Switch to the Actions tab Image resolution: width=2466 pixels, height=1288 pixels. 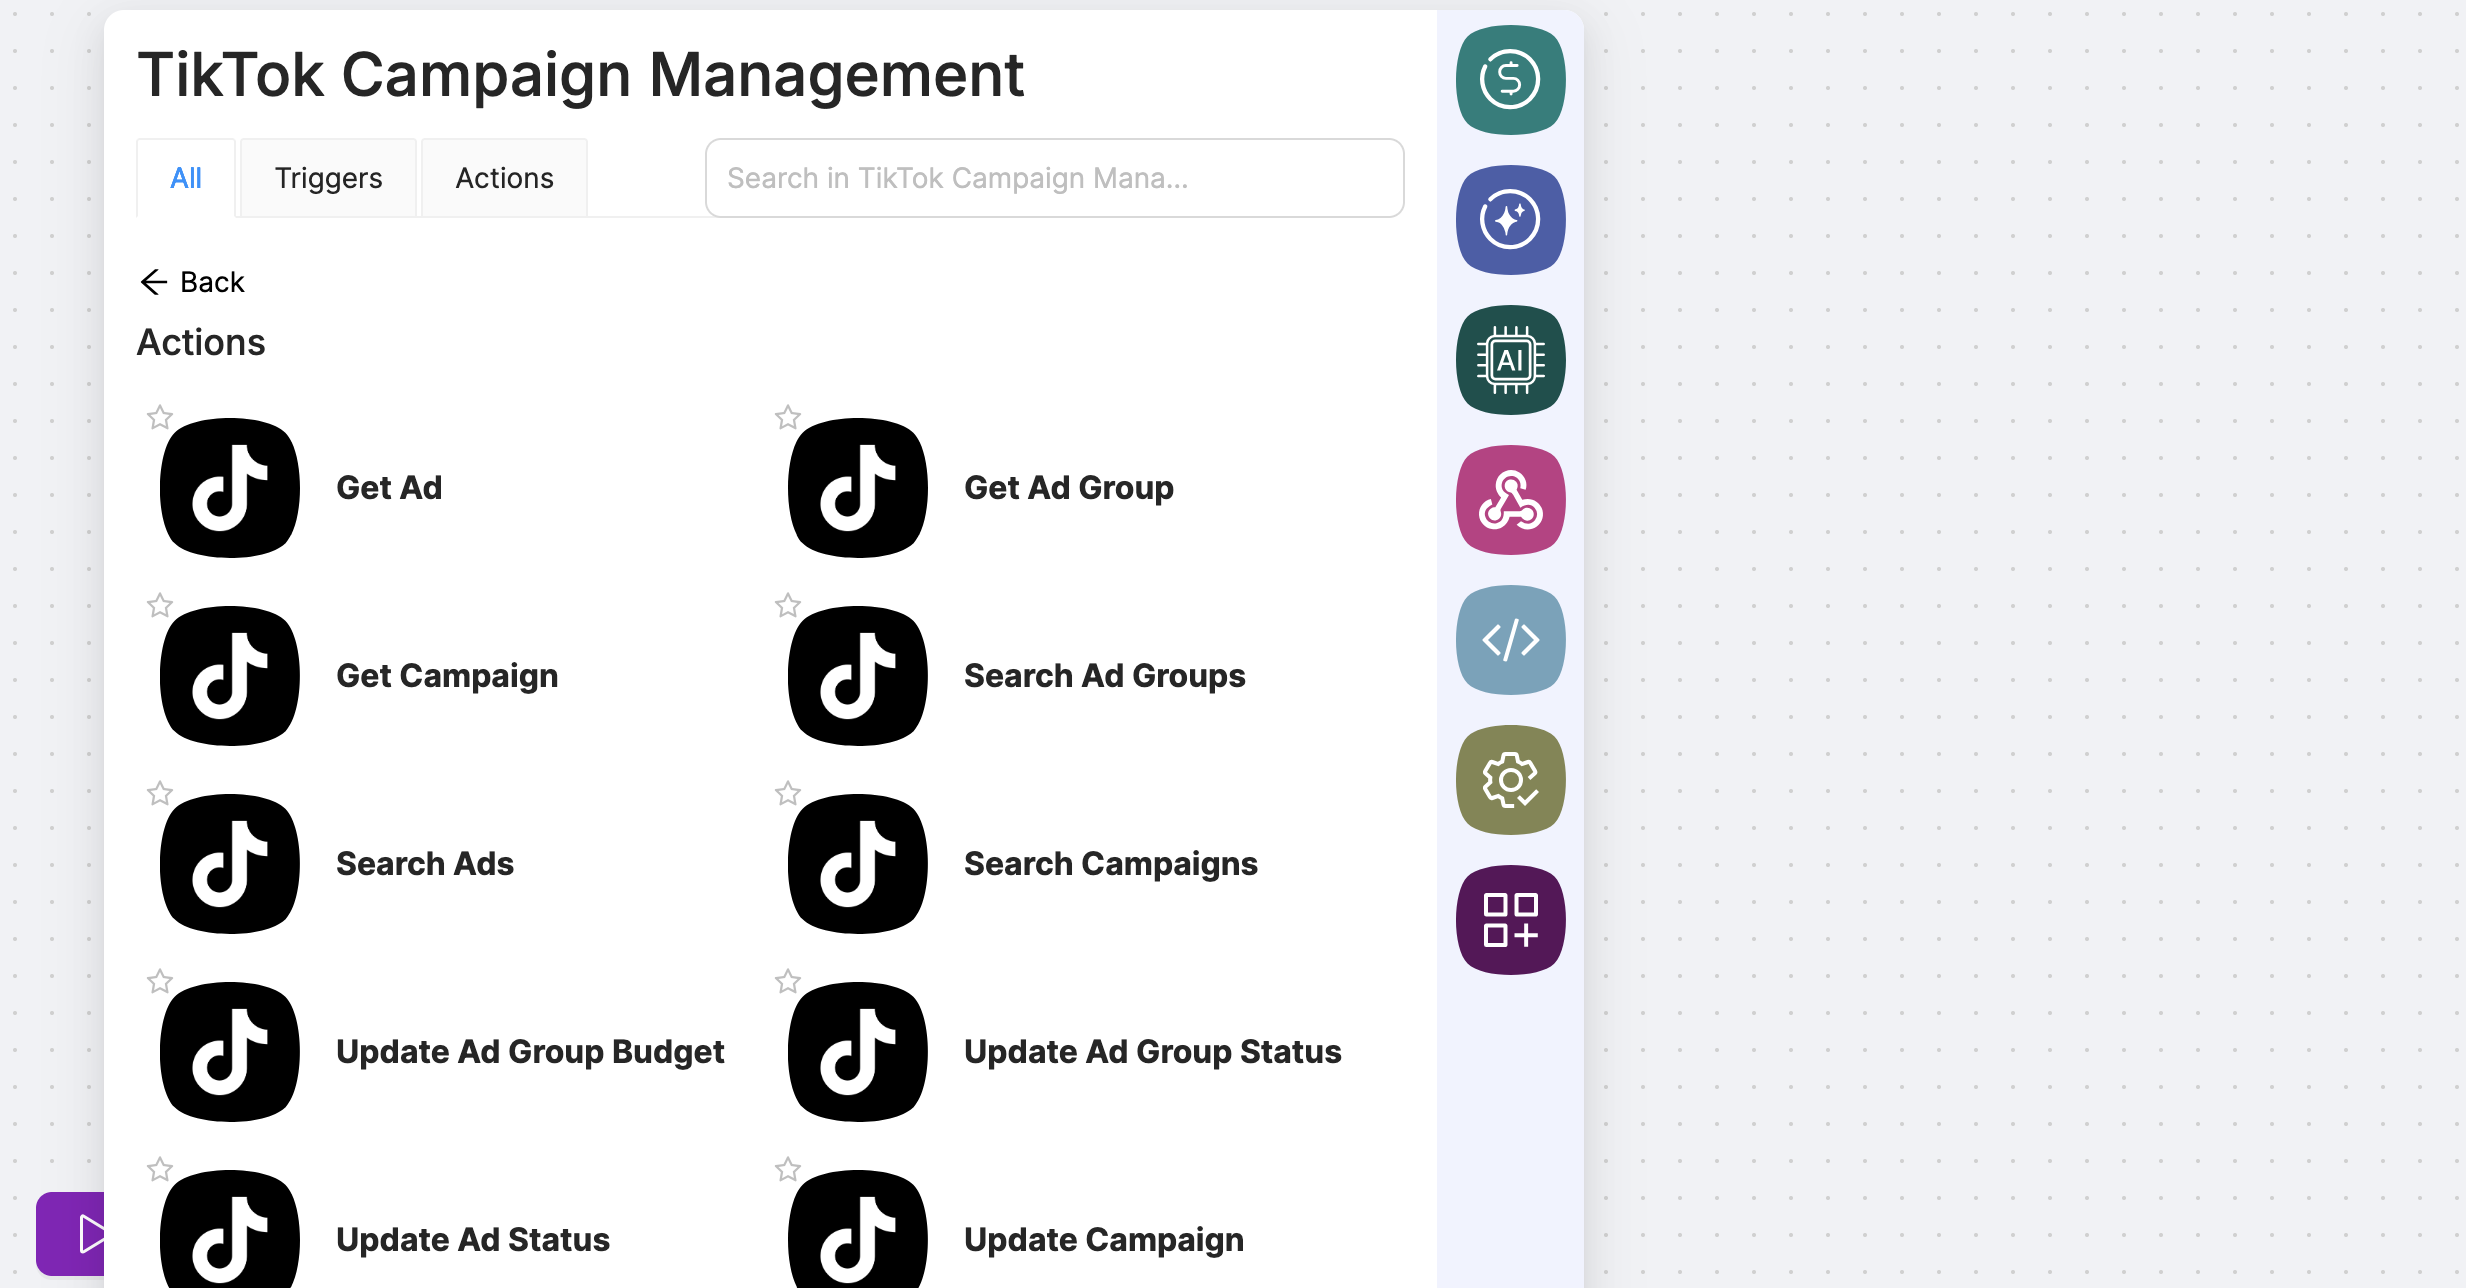pos(504,178)
